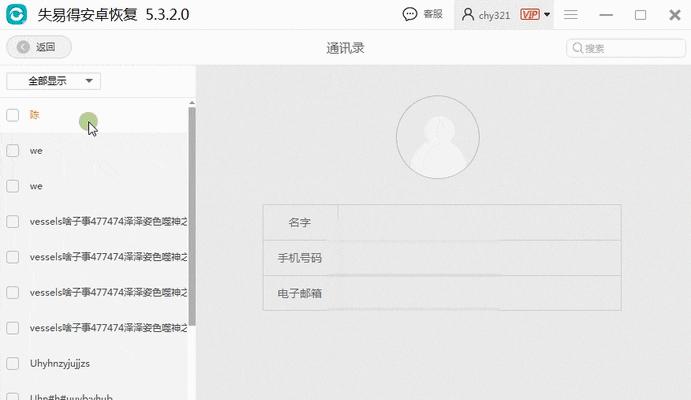Click the magnifier icon in search box
This screenshot has height=400, width=691.
577,48
